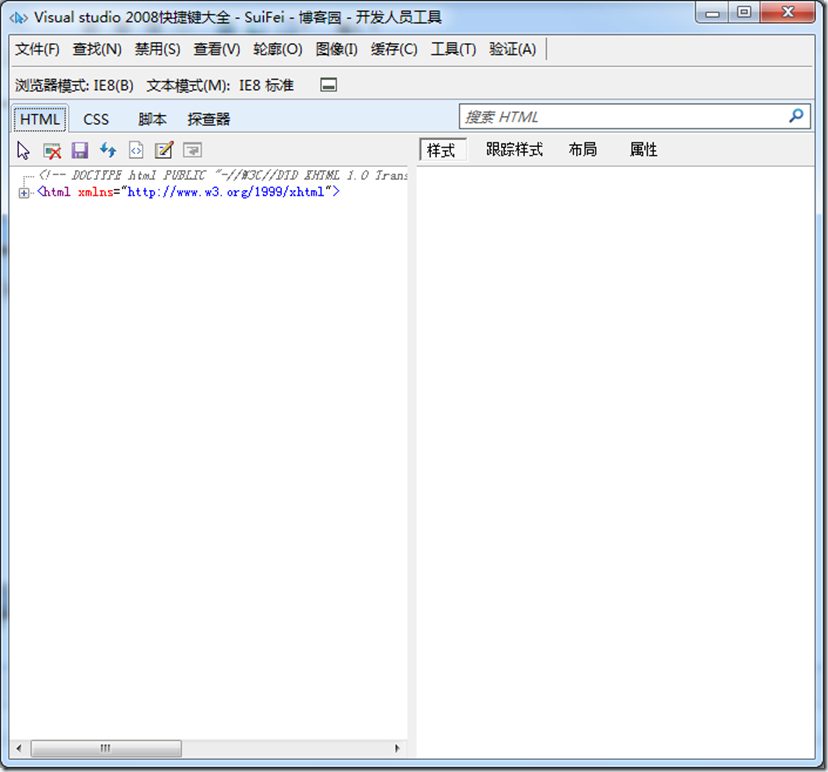Open the 查看(V) menu
The width and height of the screenshot is (828, 772).
coord(217,49)
